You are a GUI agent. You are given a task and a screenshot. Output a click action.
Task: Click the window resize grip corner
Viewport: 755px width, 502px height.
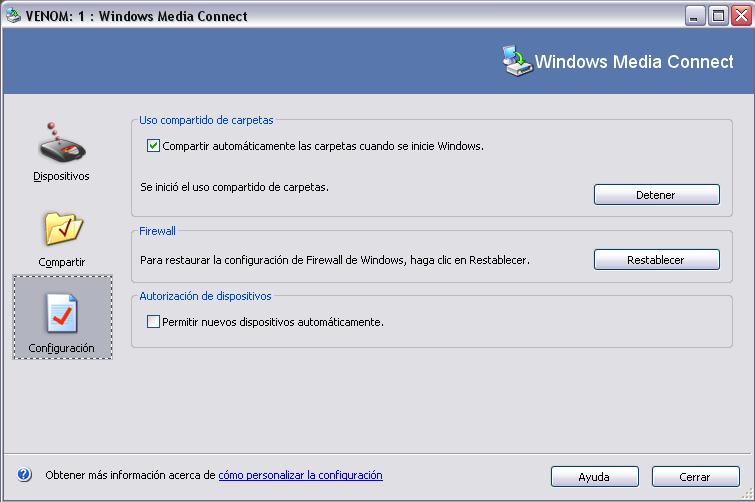click(747, 494)
